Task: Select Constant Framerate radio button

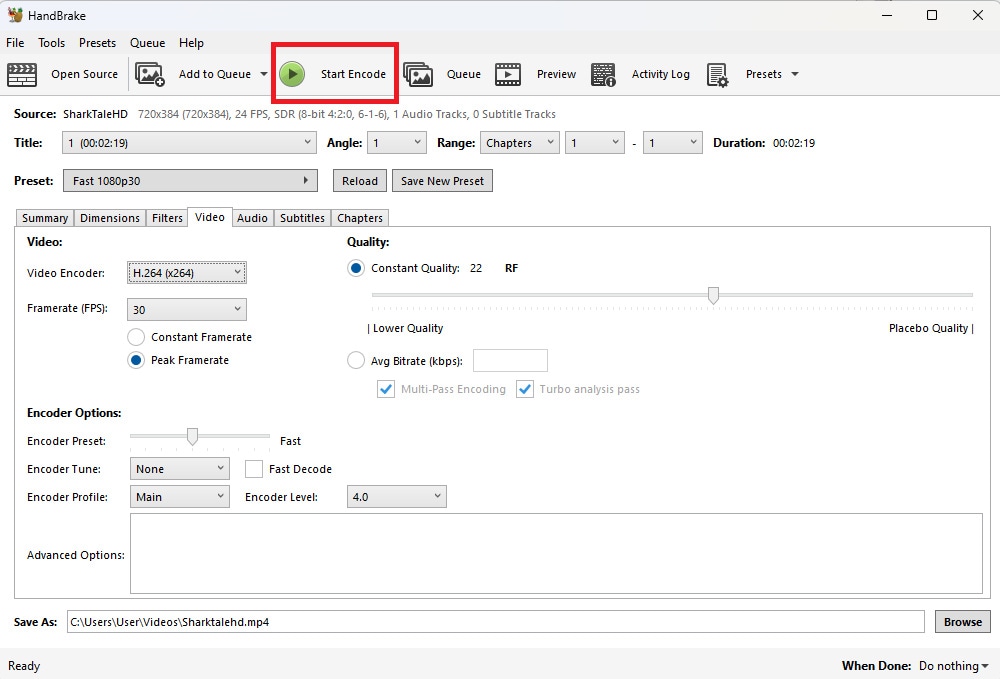Action: pyautogui.click(x=136, y=337)
